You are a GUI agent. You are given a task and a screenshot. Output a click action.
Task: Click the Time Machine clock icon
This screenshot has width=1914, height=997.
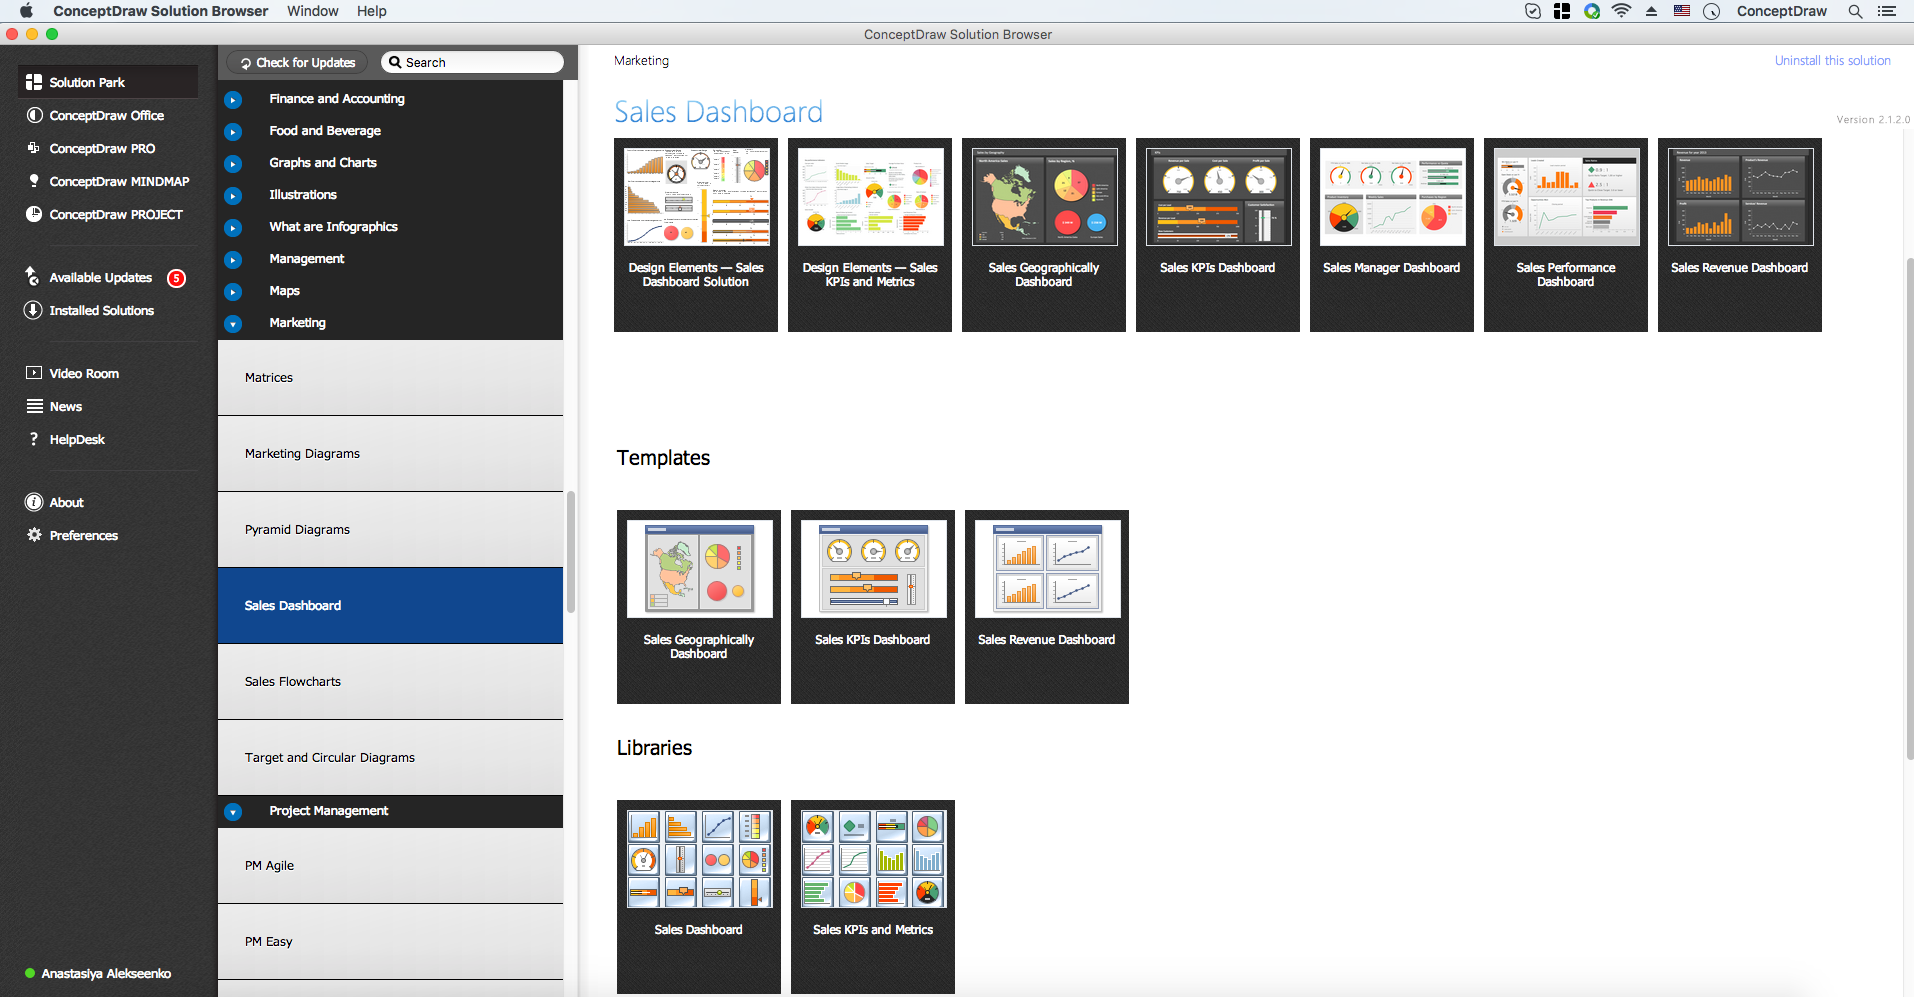coord(1712,11)
